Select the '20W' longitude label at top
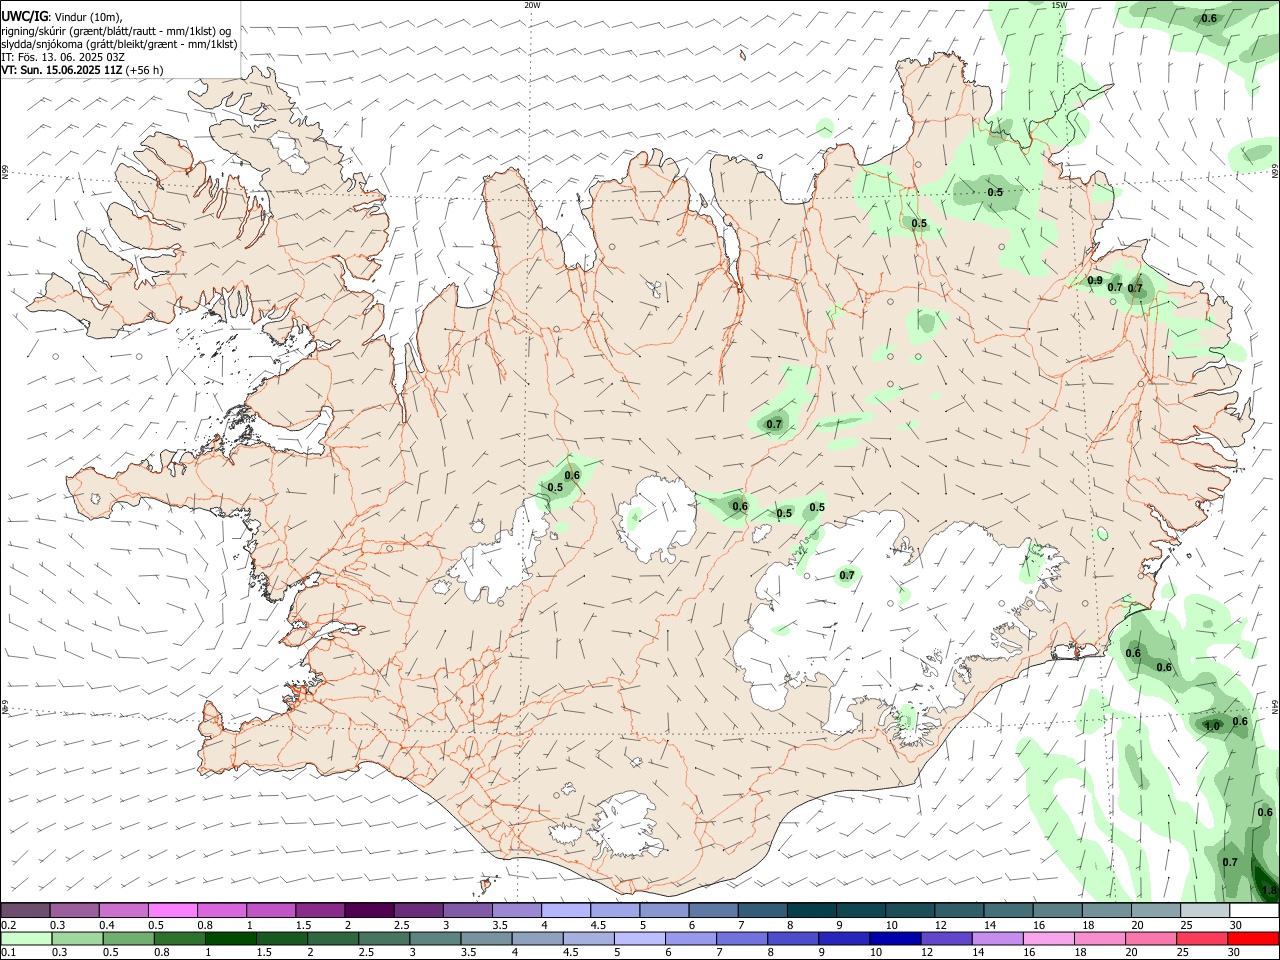1280x960 pixels. tap(532, 5)
